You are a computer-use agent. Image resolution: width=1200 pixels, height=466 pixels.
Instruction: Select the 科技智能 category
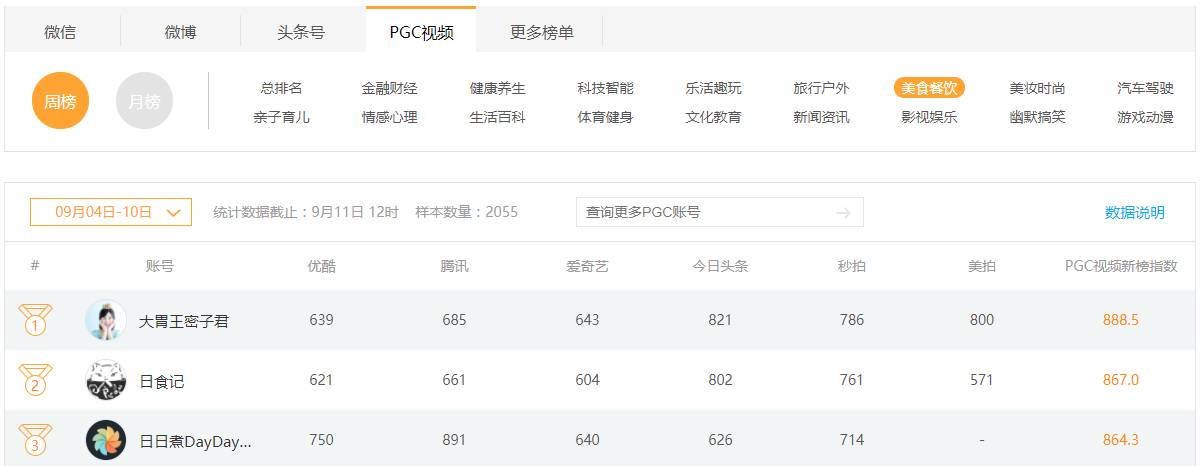coord(605,88)
